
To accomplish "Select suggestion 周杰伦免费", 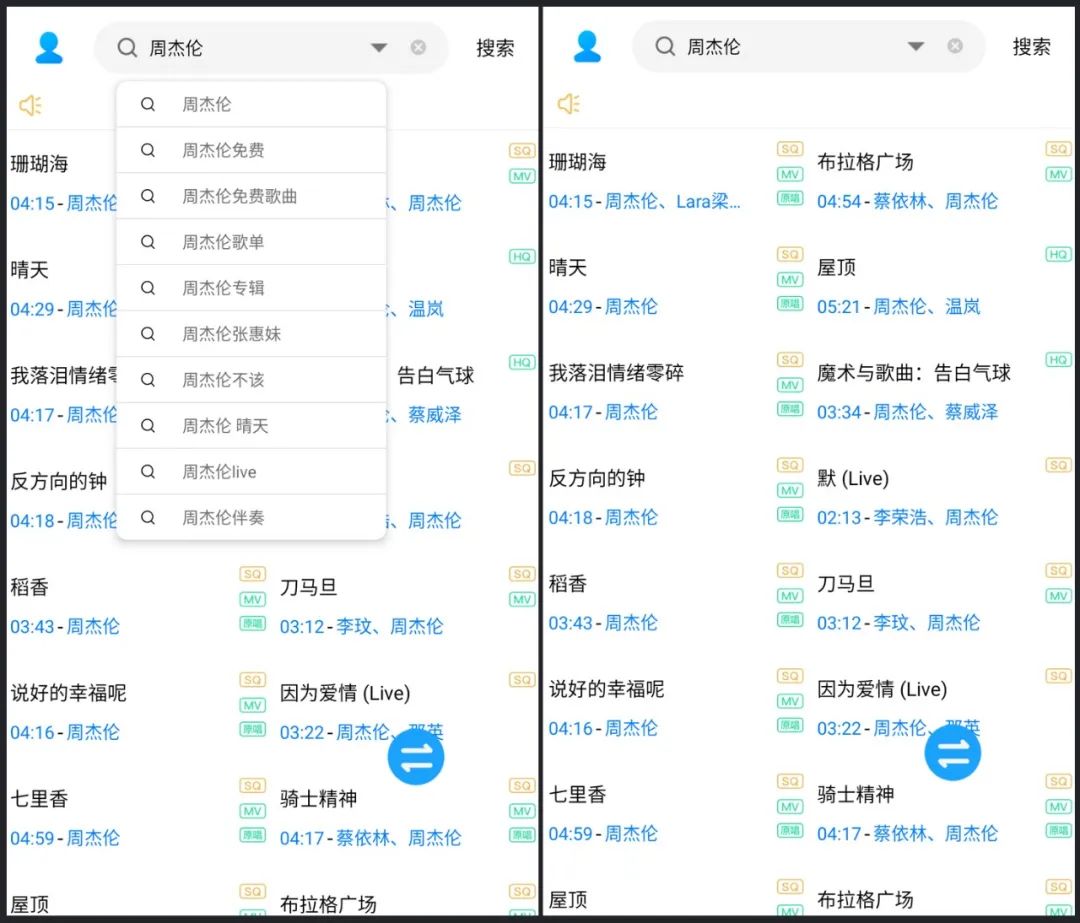I will pos(251,150).
